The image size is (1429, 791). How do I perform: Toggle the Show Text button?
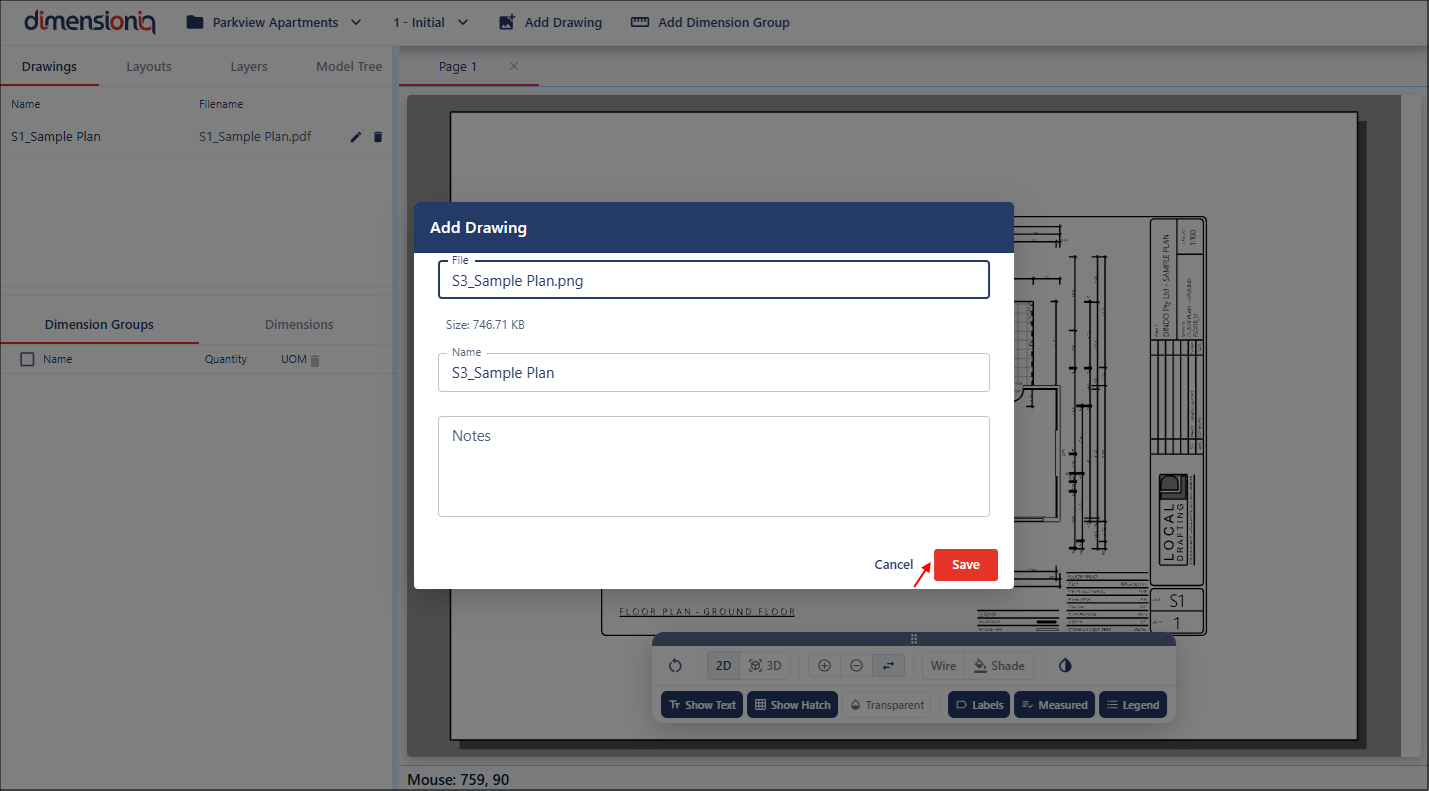(x=701, y=705)
